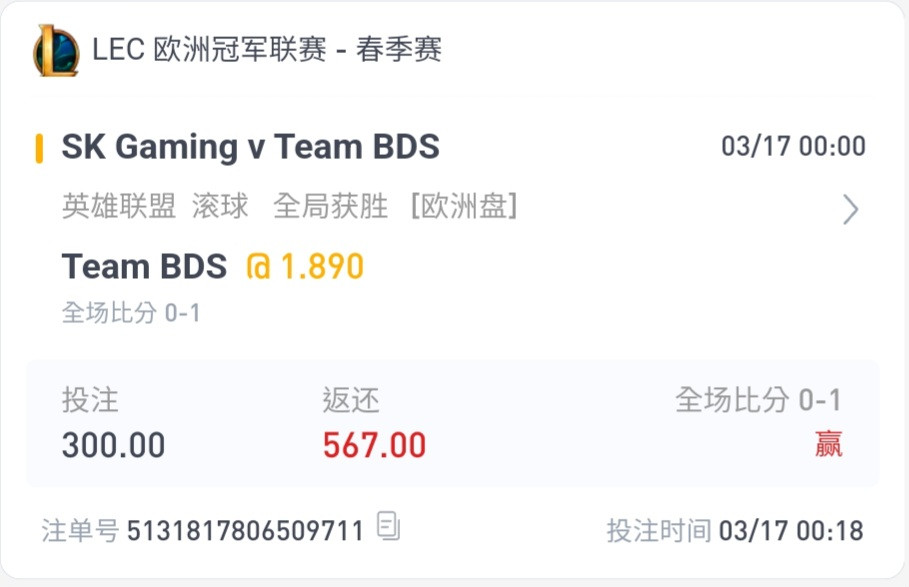Select the stake amount 300.00
Screen dimensions: 909x587
(114, 445)
